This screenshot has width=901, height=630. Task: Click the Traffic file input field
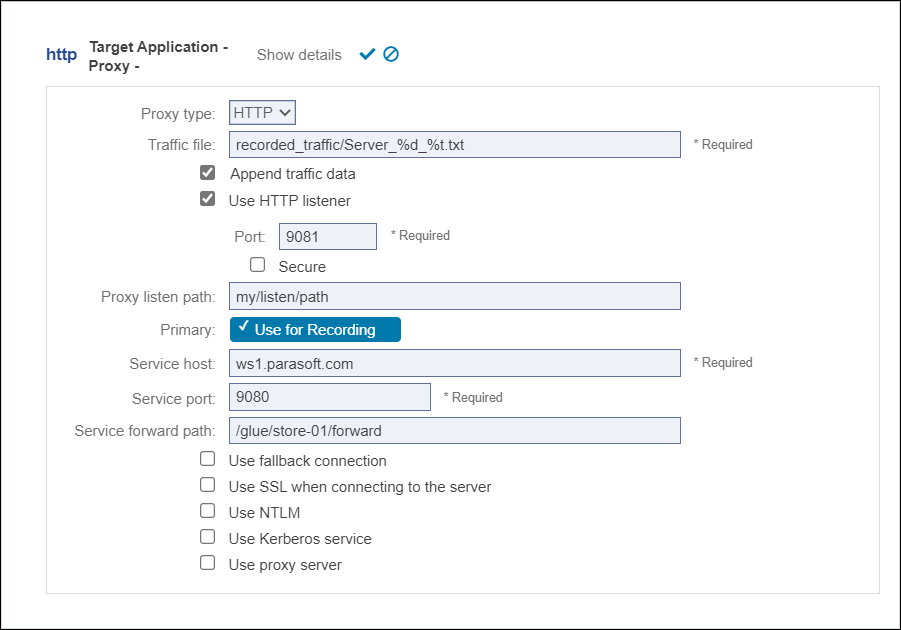(x=455, y=145)
